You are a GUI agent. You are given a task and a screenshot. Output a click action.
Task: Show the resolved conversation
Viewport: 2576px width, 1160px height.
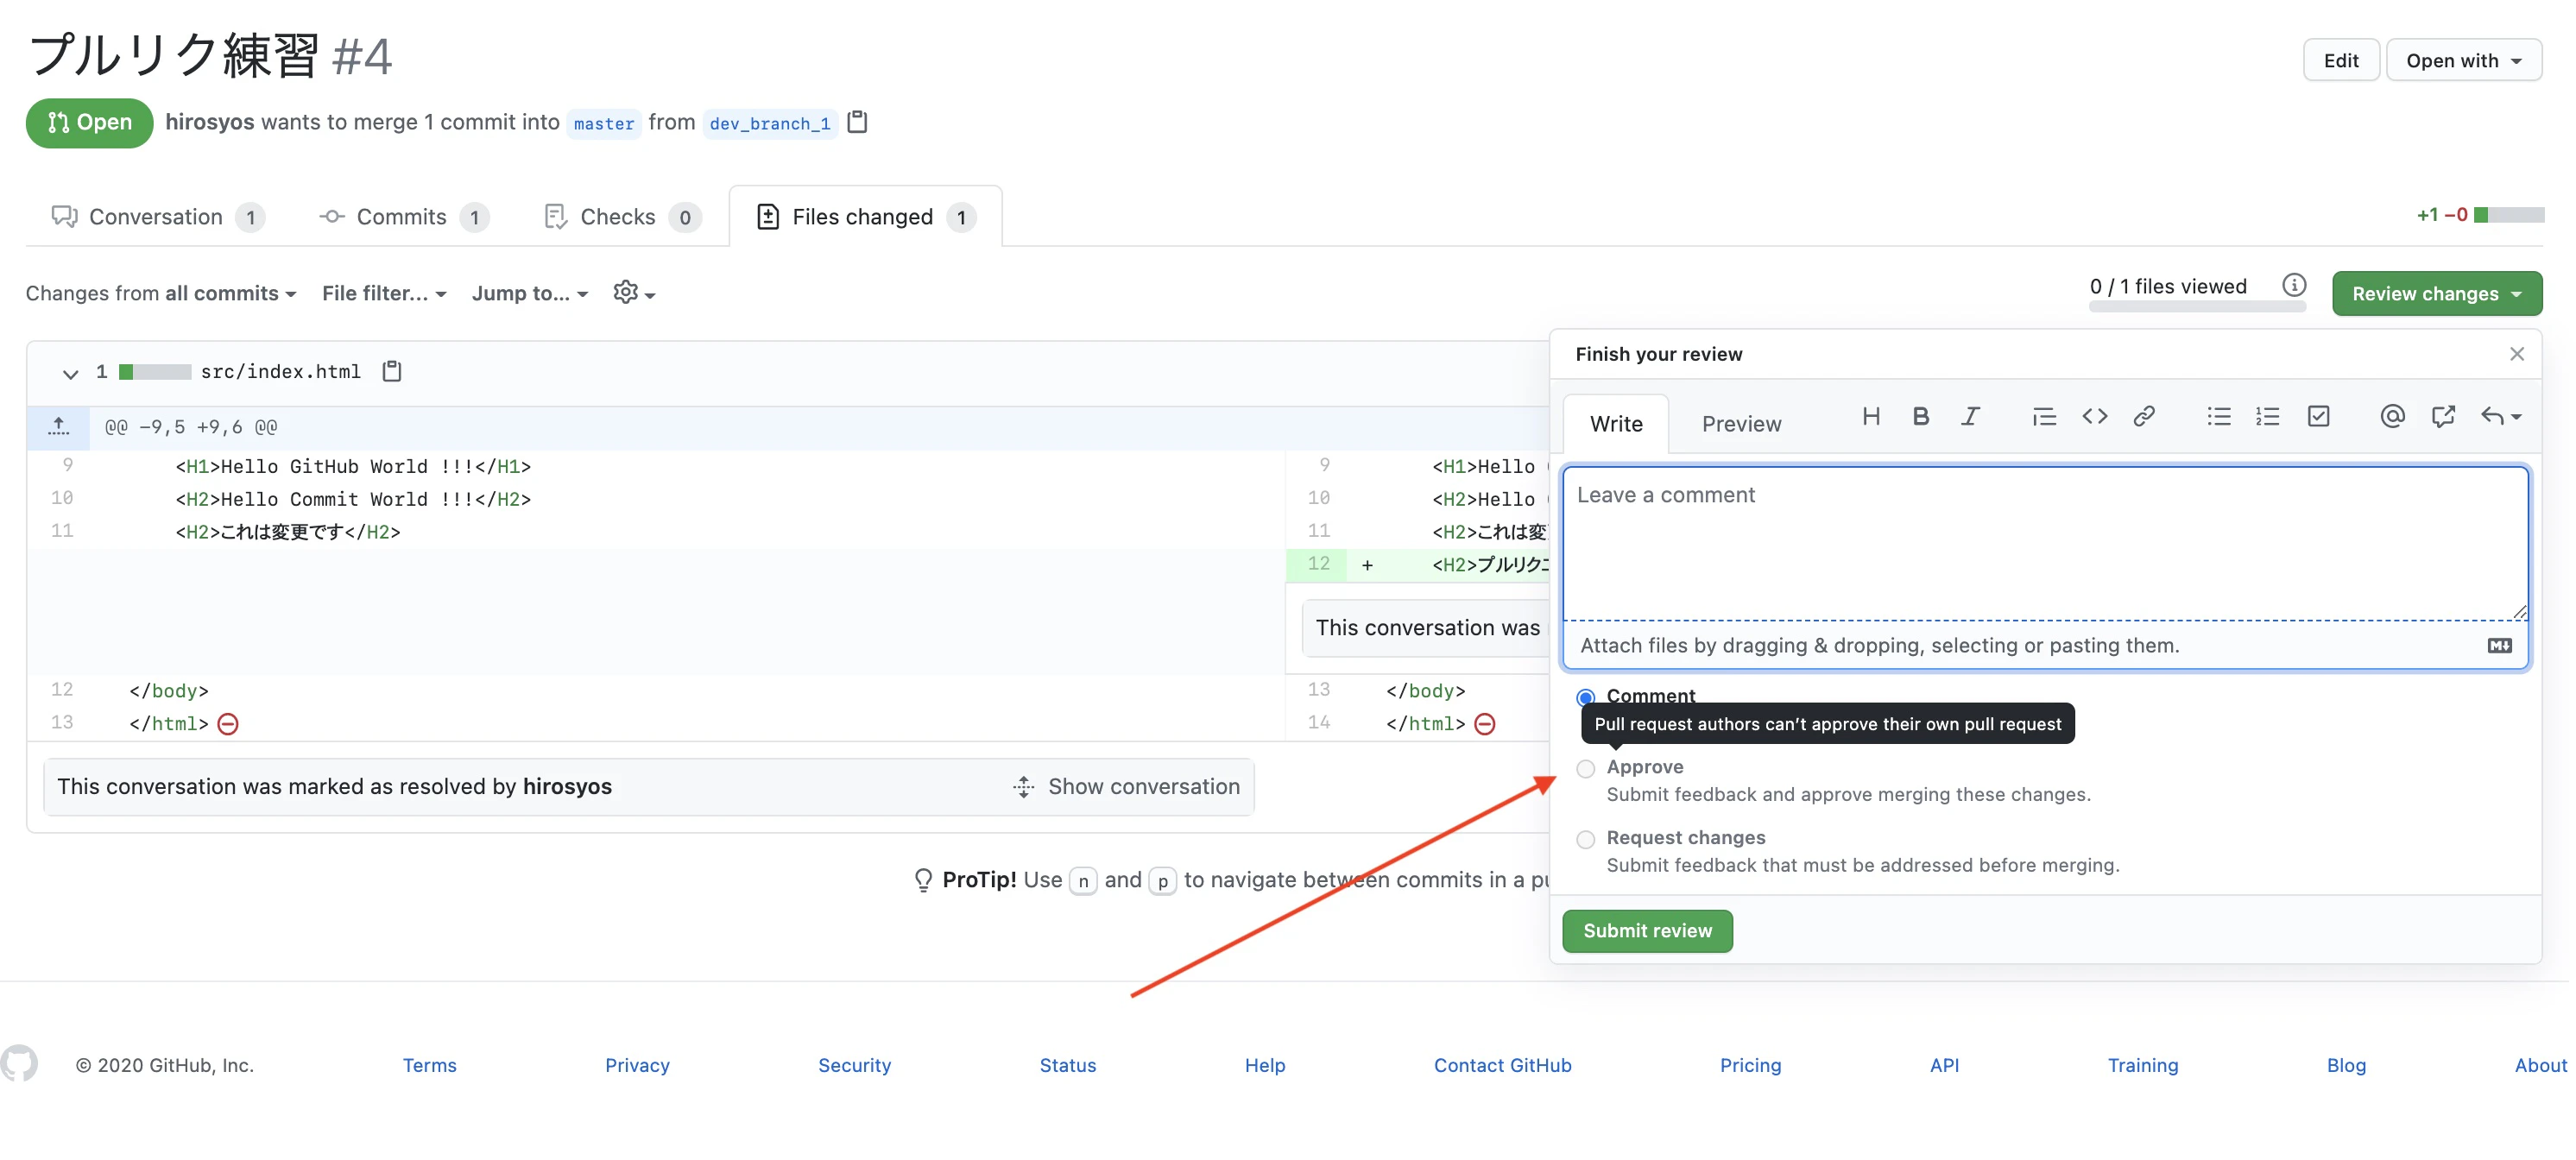[1126, 787]
